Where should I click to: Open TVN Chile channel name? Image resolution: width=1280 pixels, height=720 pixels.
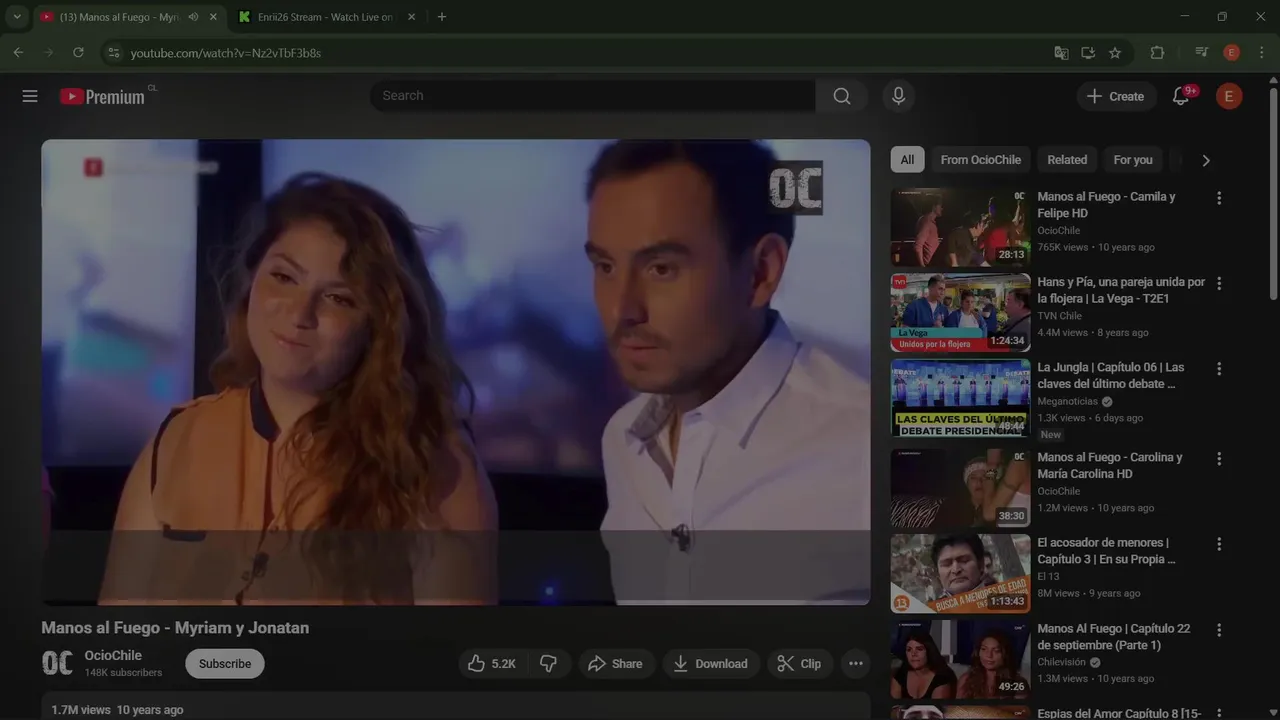[1059, 316]
